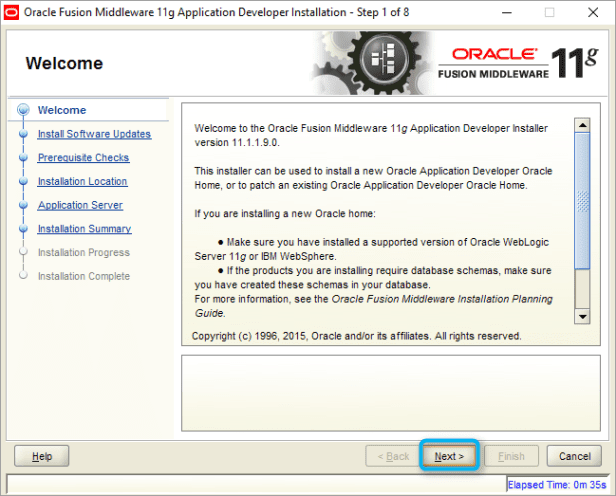
Task: Click bullet next to Install Software Updates
Action: click(24, 134)
